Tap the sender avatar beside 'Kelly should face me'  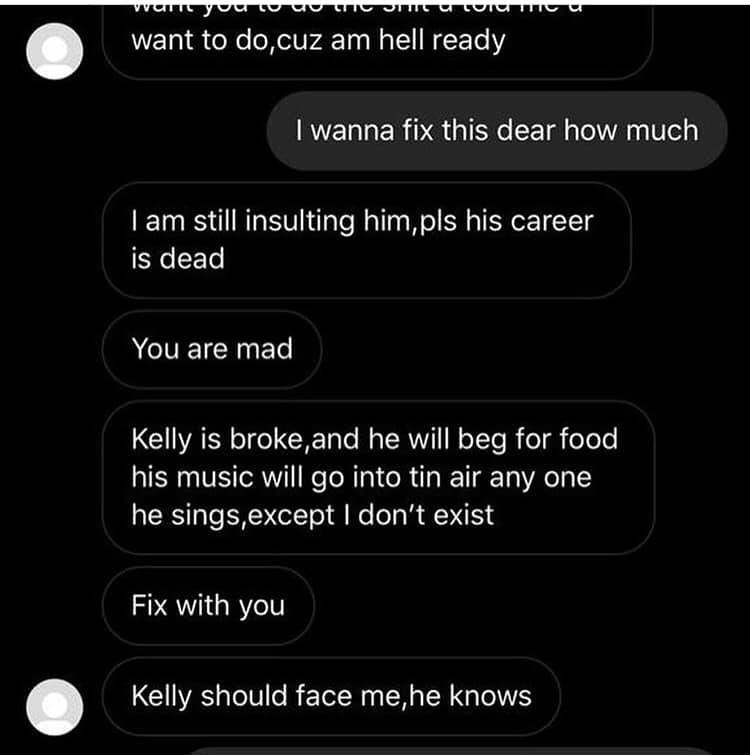54,707
